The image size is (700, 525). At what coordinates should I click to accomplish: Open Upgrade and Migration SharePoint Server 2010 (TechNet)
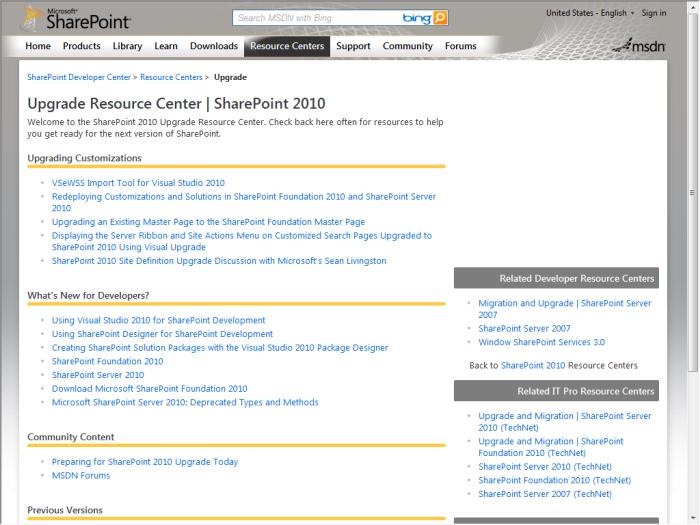click(x=565, y=421)
